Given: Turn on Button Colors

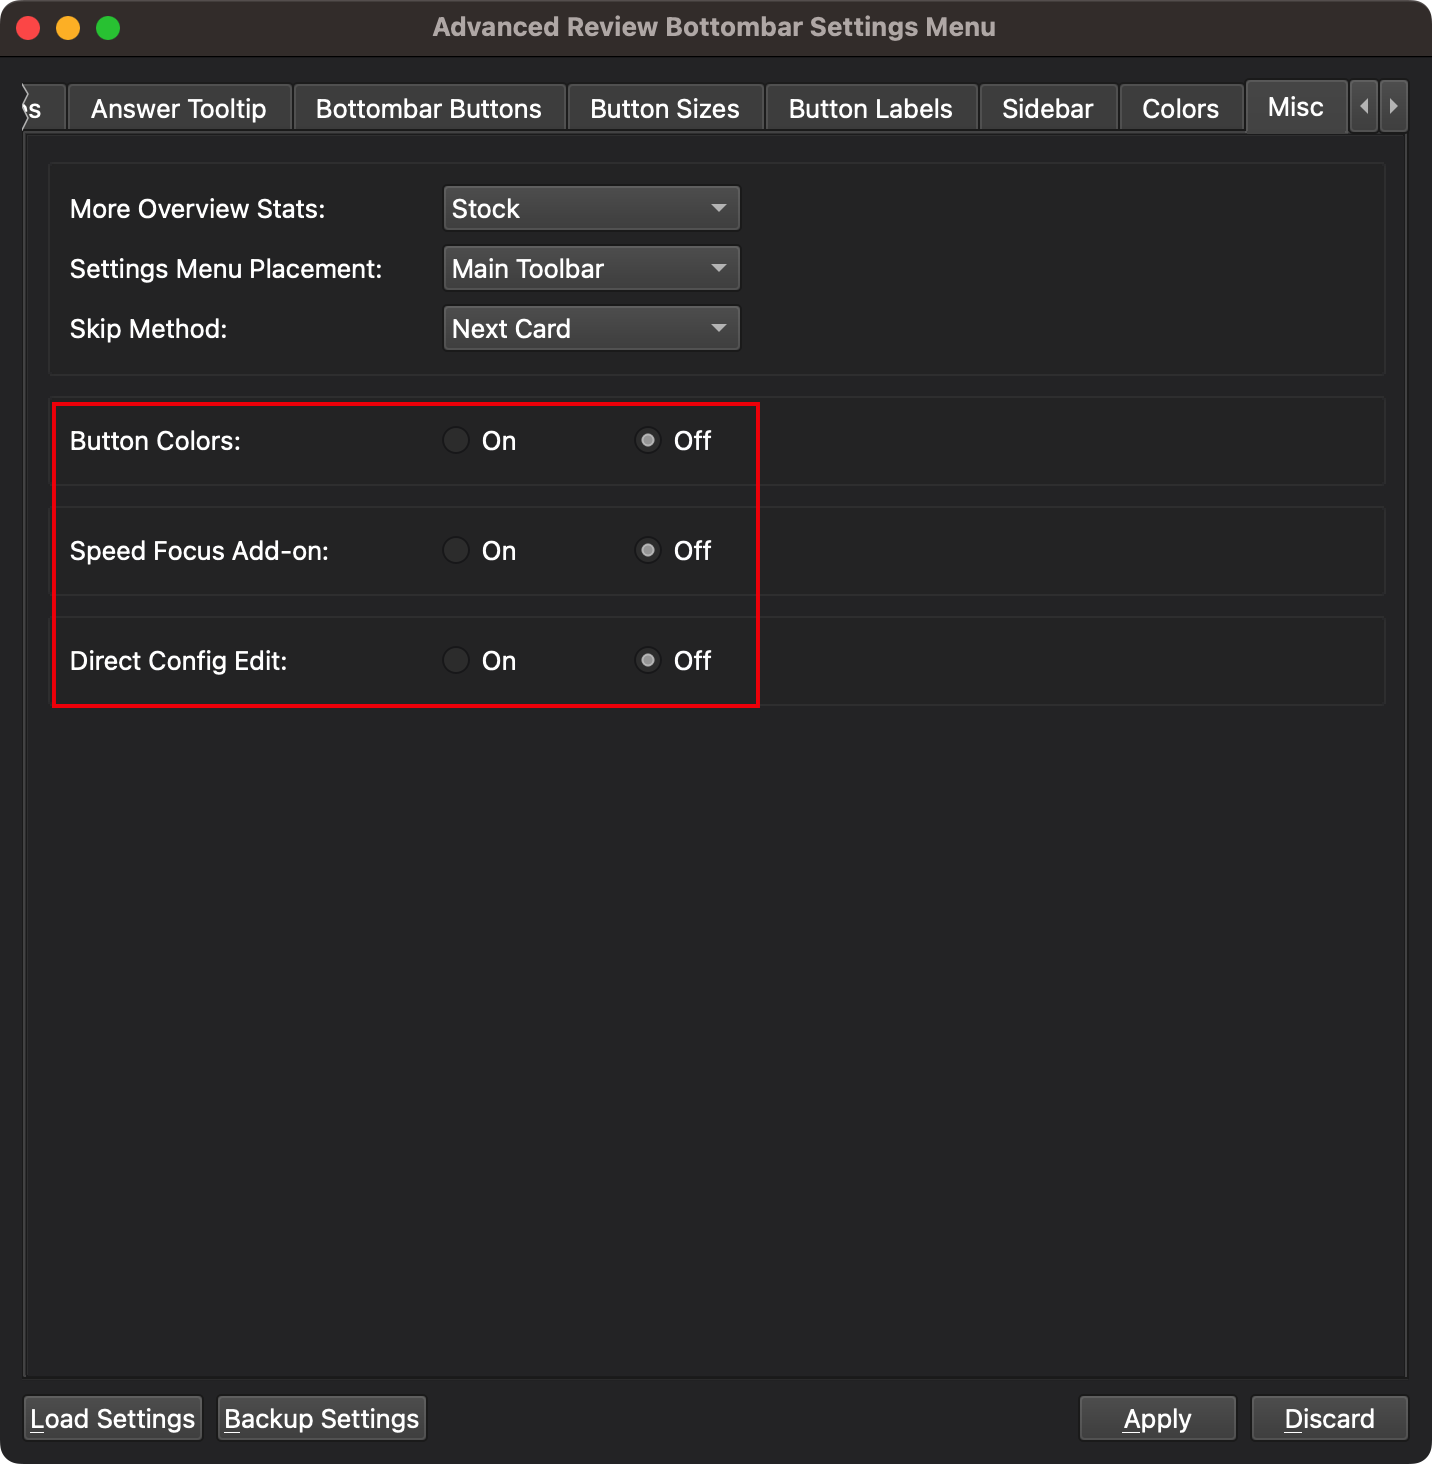Looking at the screenshot, I should (x=456, y=441).
